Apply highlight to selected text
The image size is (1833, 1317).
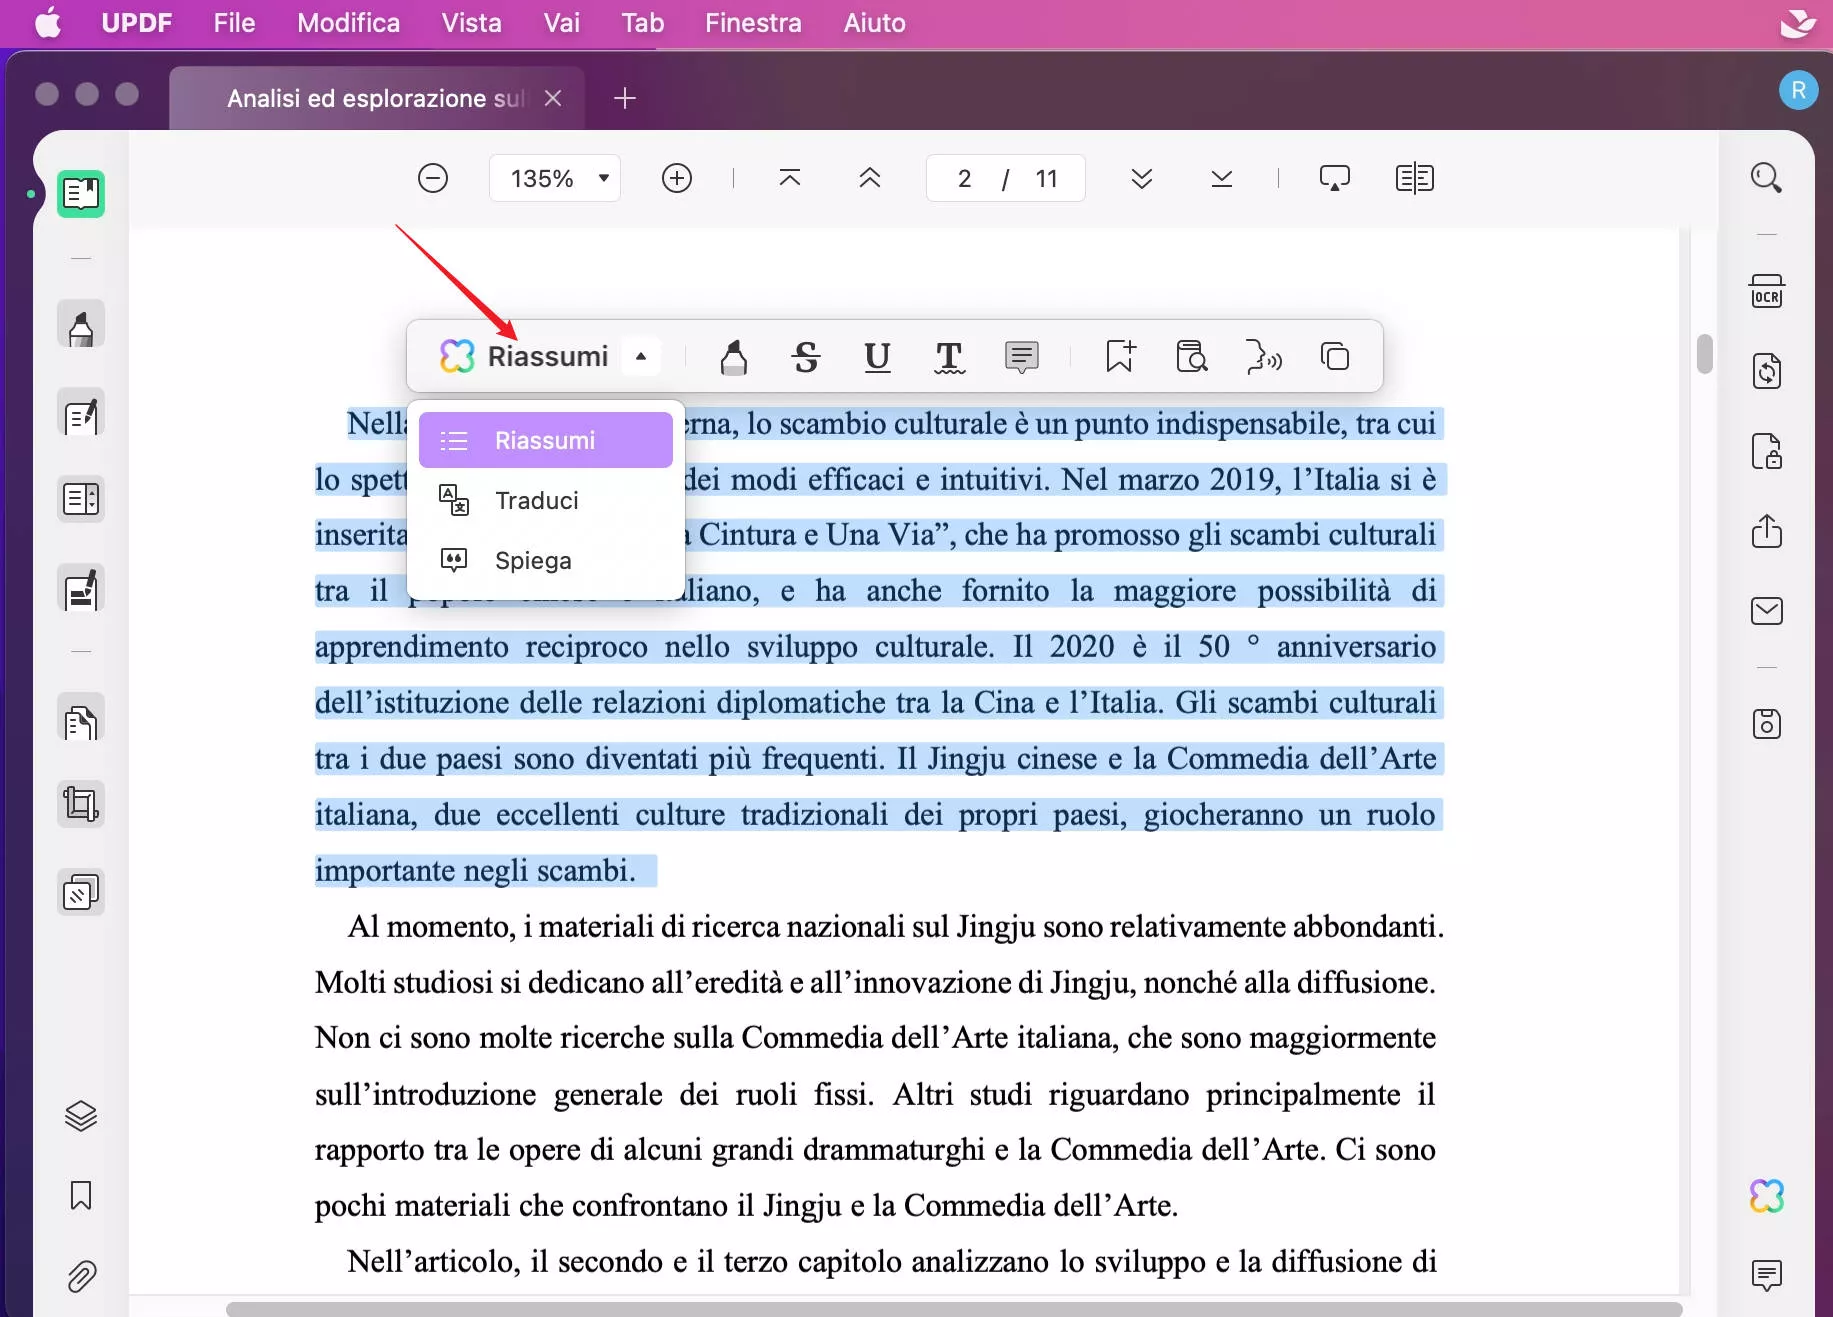[x=733, y=356]
